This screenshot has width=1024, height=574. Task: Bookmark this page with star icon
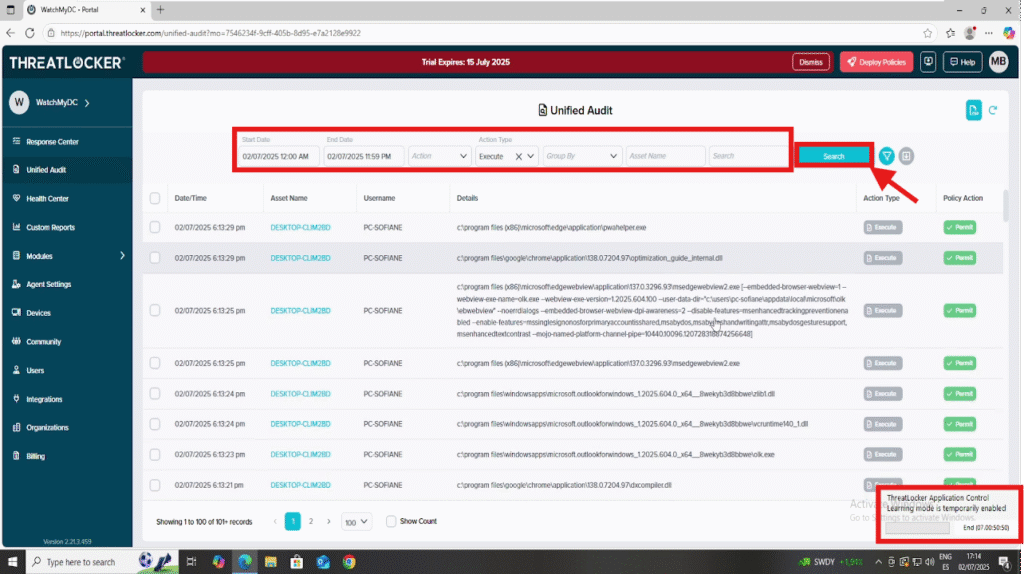[x=927, y=33]
